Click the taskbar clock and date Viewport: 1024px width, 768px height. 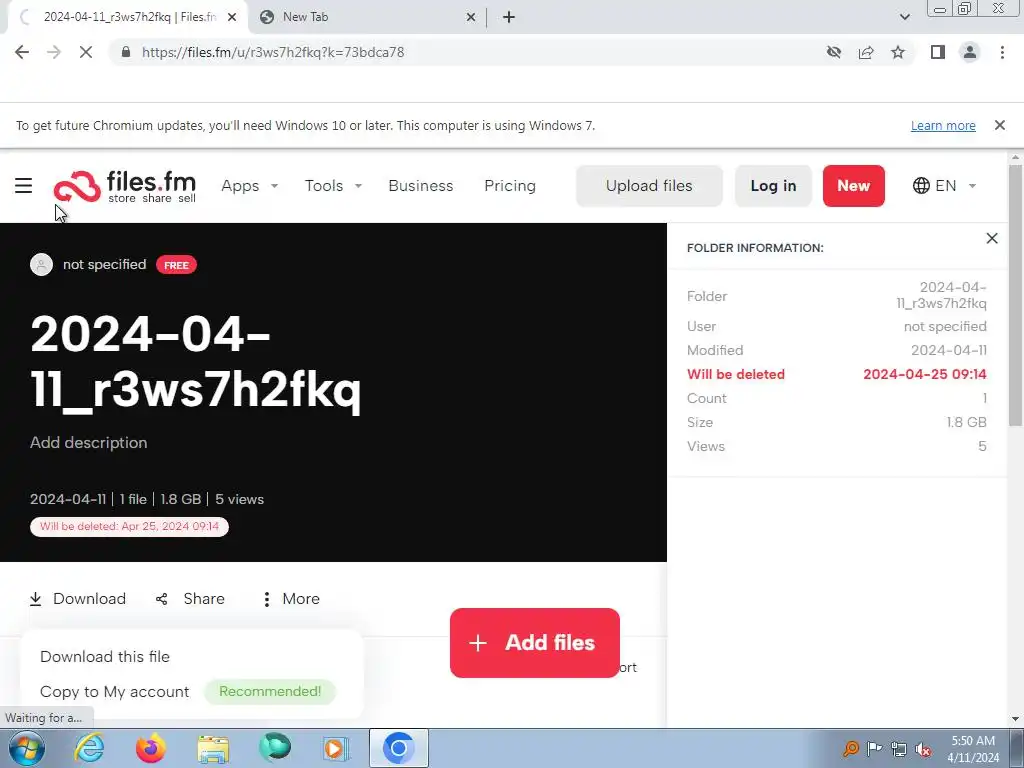(972, 749)
